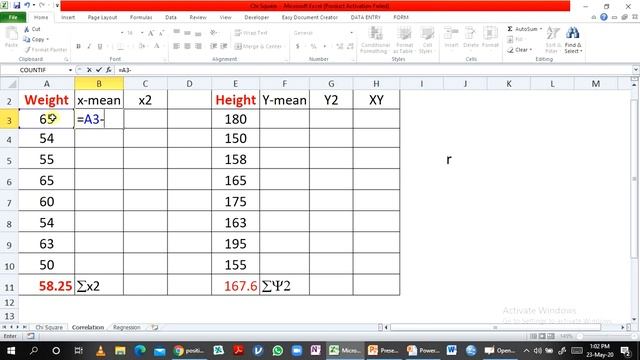This screenshot has height=360, width=640.
Task: Click the Undo arrow icon
Action: pos(27,6)
